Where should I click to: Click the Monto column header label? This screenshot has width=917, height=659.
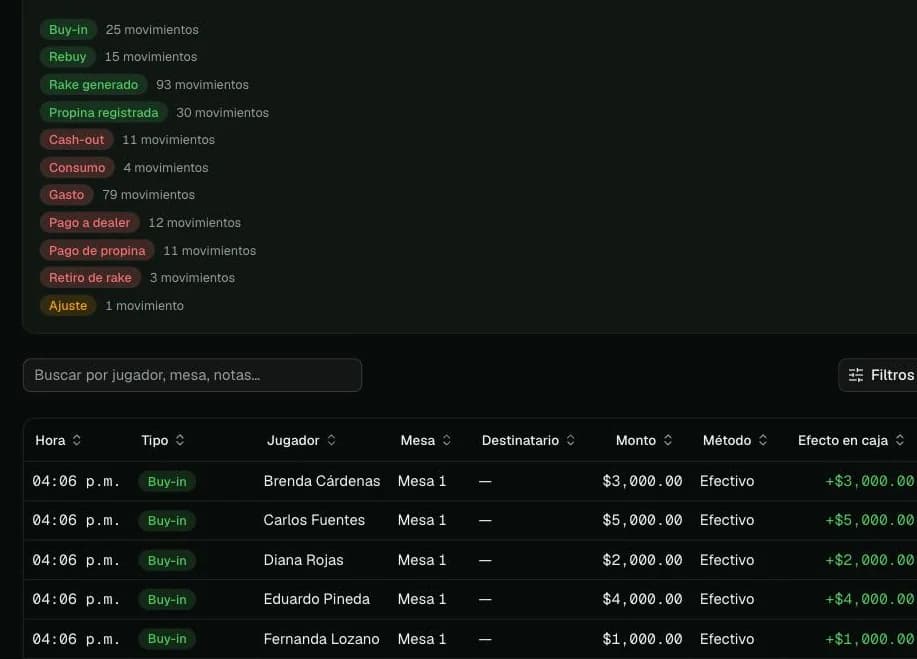(636, 440)
